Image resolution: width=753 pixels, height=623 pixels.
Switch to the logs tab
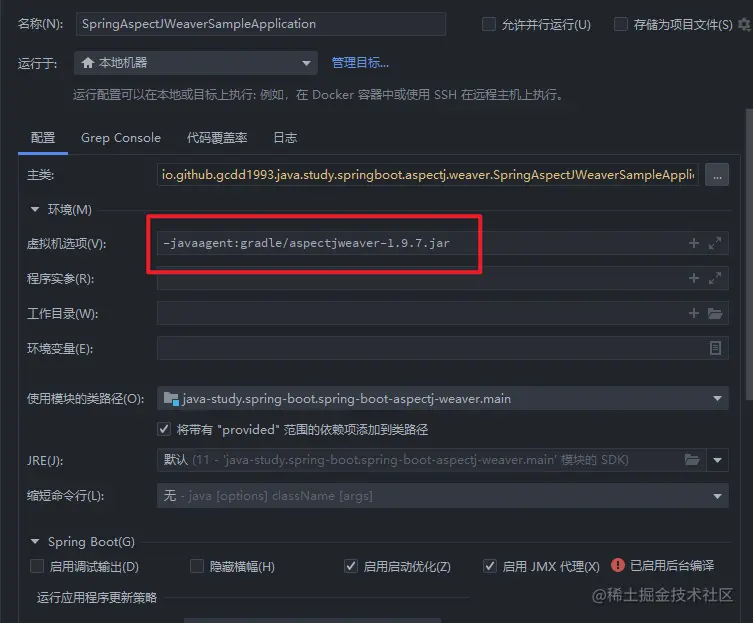(x=285, y=138)
